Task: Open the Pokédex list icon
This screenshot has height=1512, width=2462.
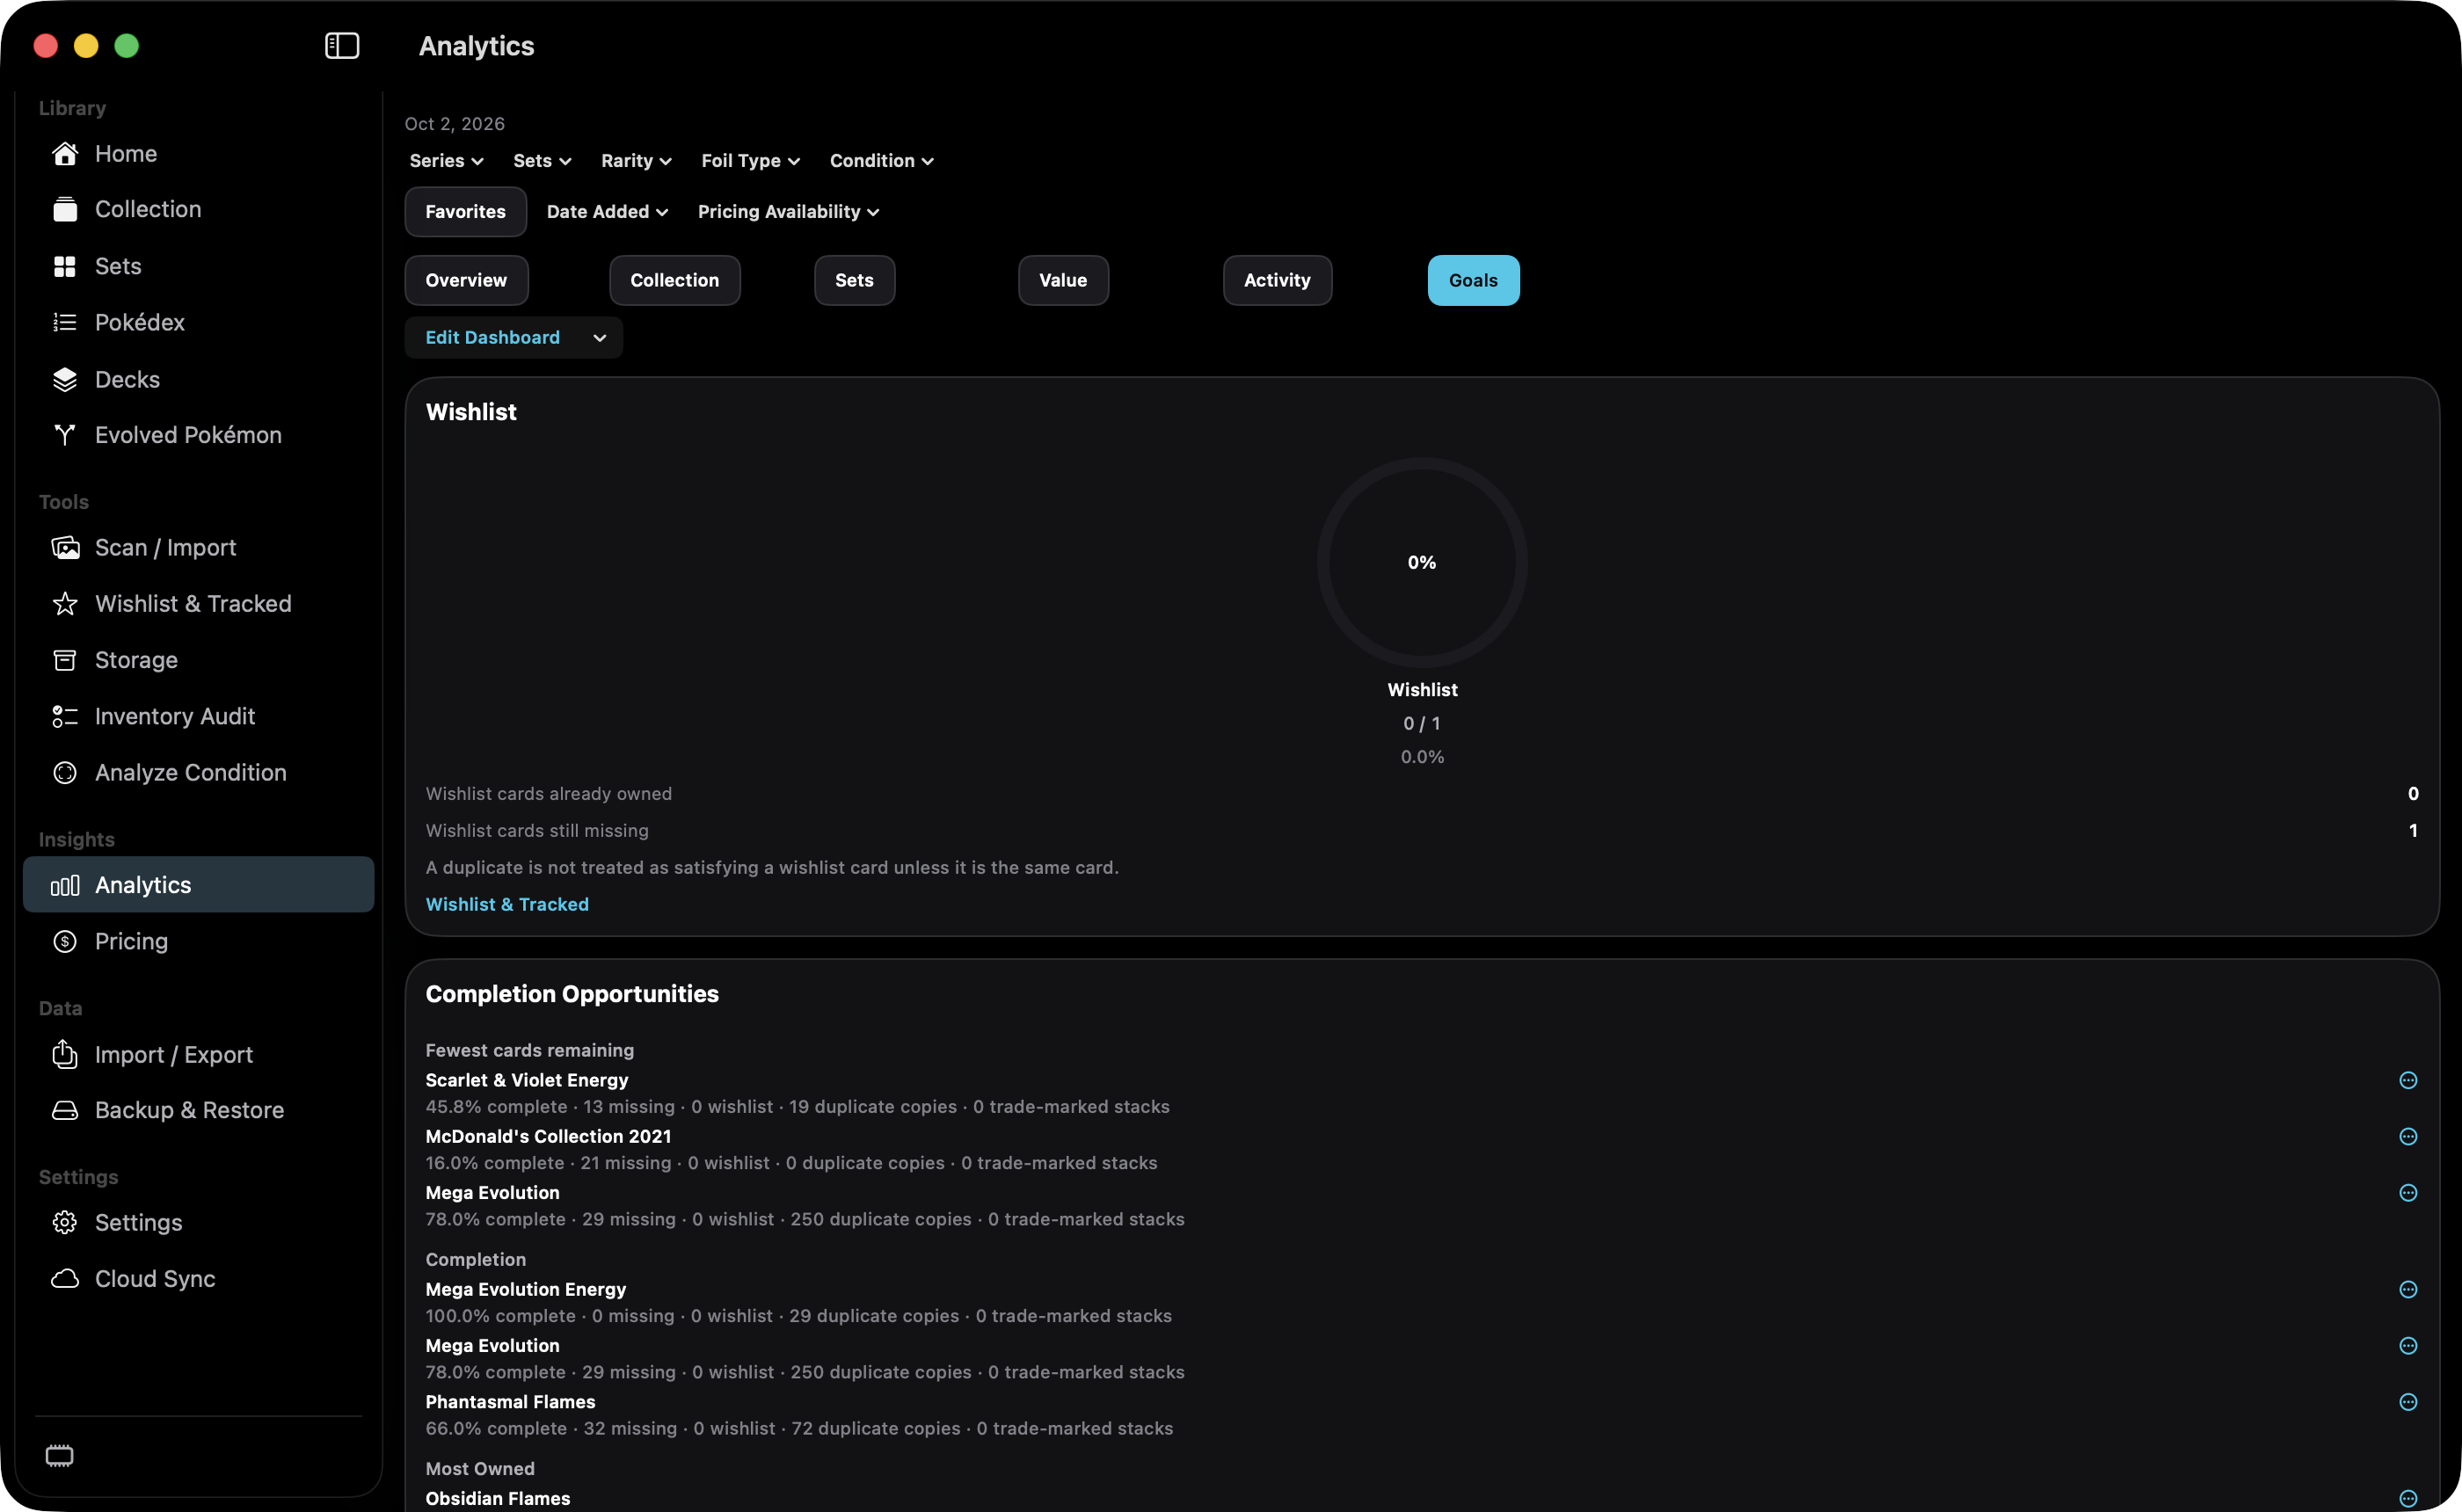Action: tap(65, 322)
